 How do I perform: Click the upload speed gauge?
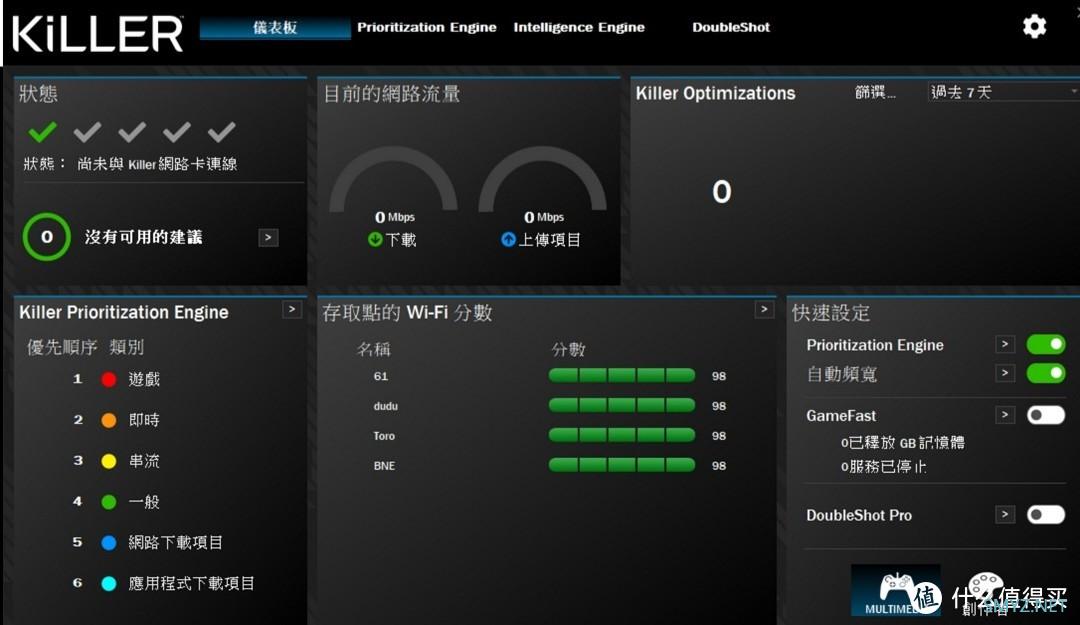click(543, 179)
